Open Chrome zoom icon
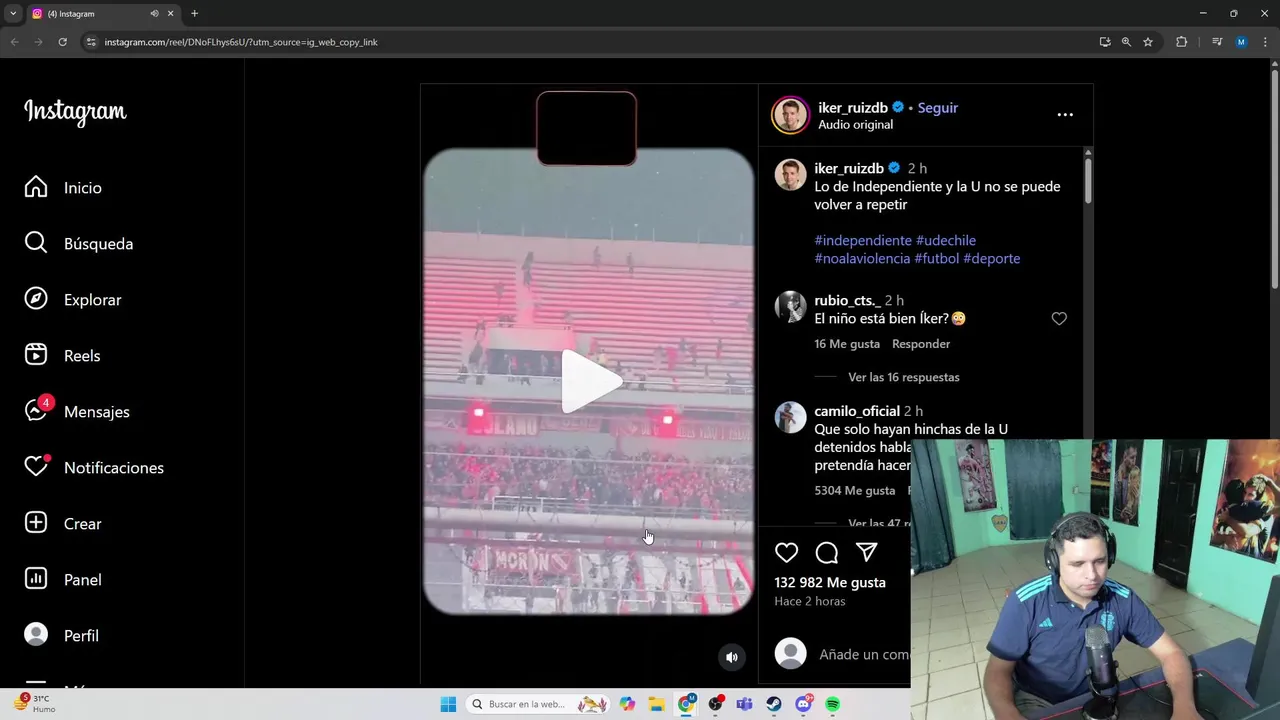 [x=1126, y=42]
